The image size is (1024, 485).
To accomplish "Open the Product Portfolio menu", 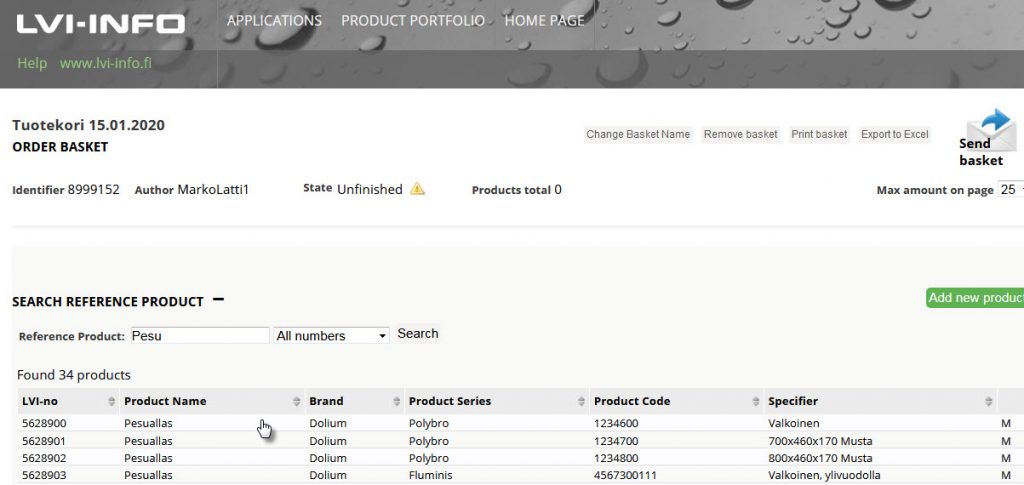I will (413, 21).
